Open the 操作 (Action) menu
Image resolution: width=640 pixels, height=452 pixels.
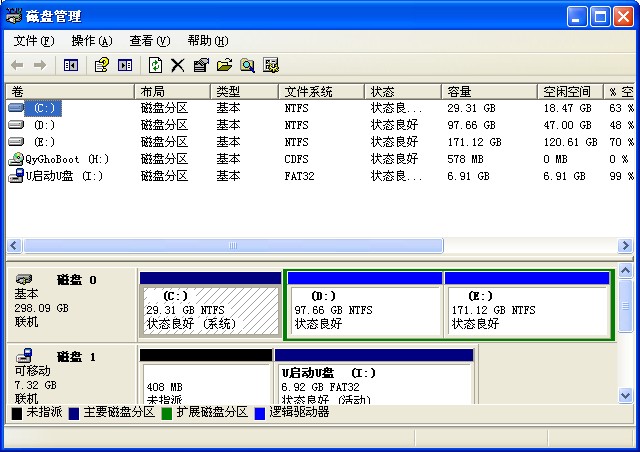(91, 41)
